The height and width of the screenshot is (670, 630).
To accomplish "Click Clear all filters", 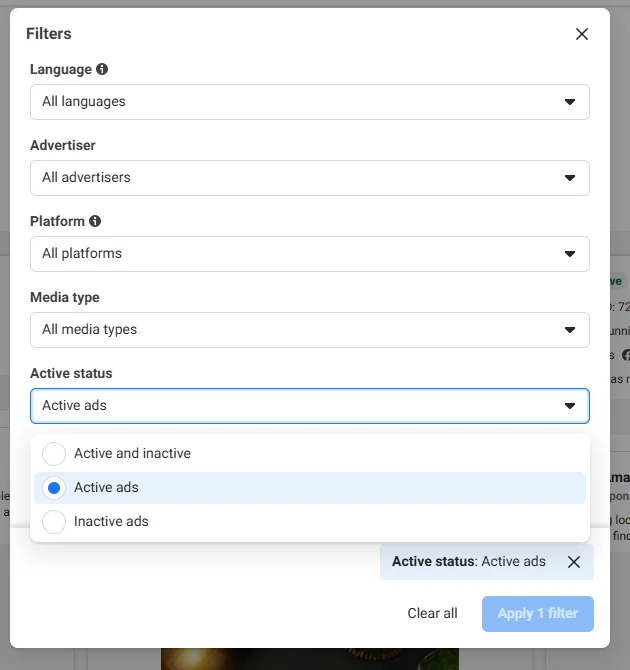I will point(432,613).
